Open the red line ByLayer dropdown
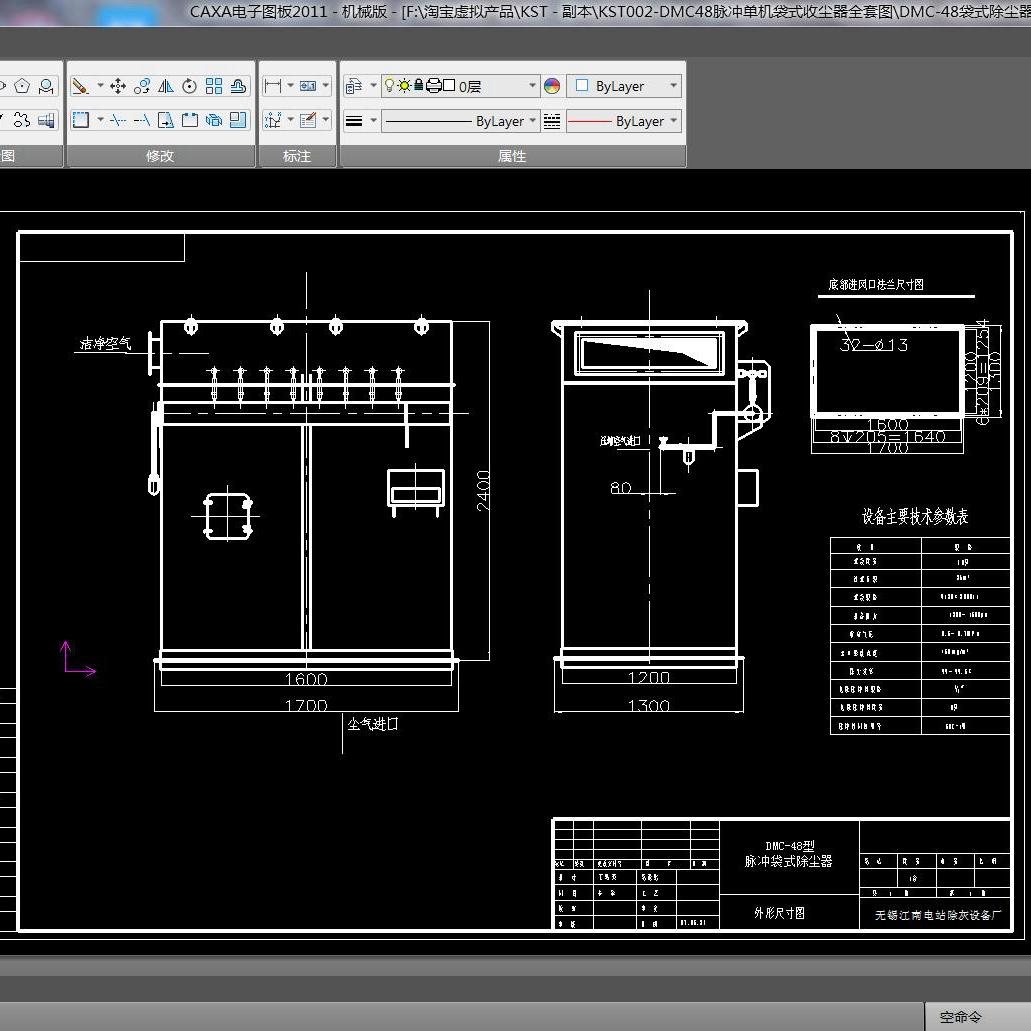Image resolution: width=1031 pixels, height=1031 pixels. (673, 121)
